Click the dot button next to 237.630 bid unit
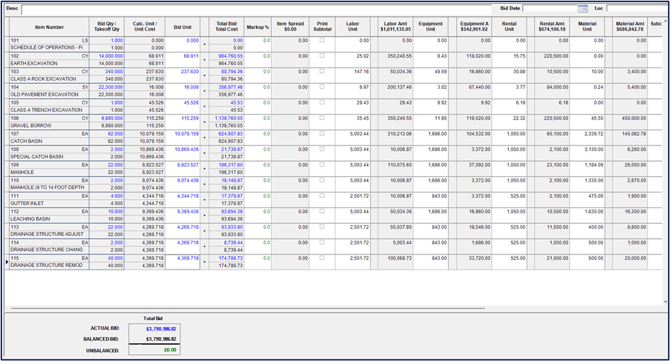670x361 pixels. pyautogui.click(x=204, y=76)
